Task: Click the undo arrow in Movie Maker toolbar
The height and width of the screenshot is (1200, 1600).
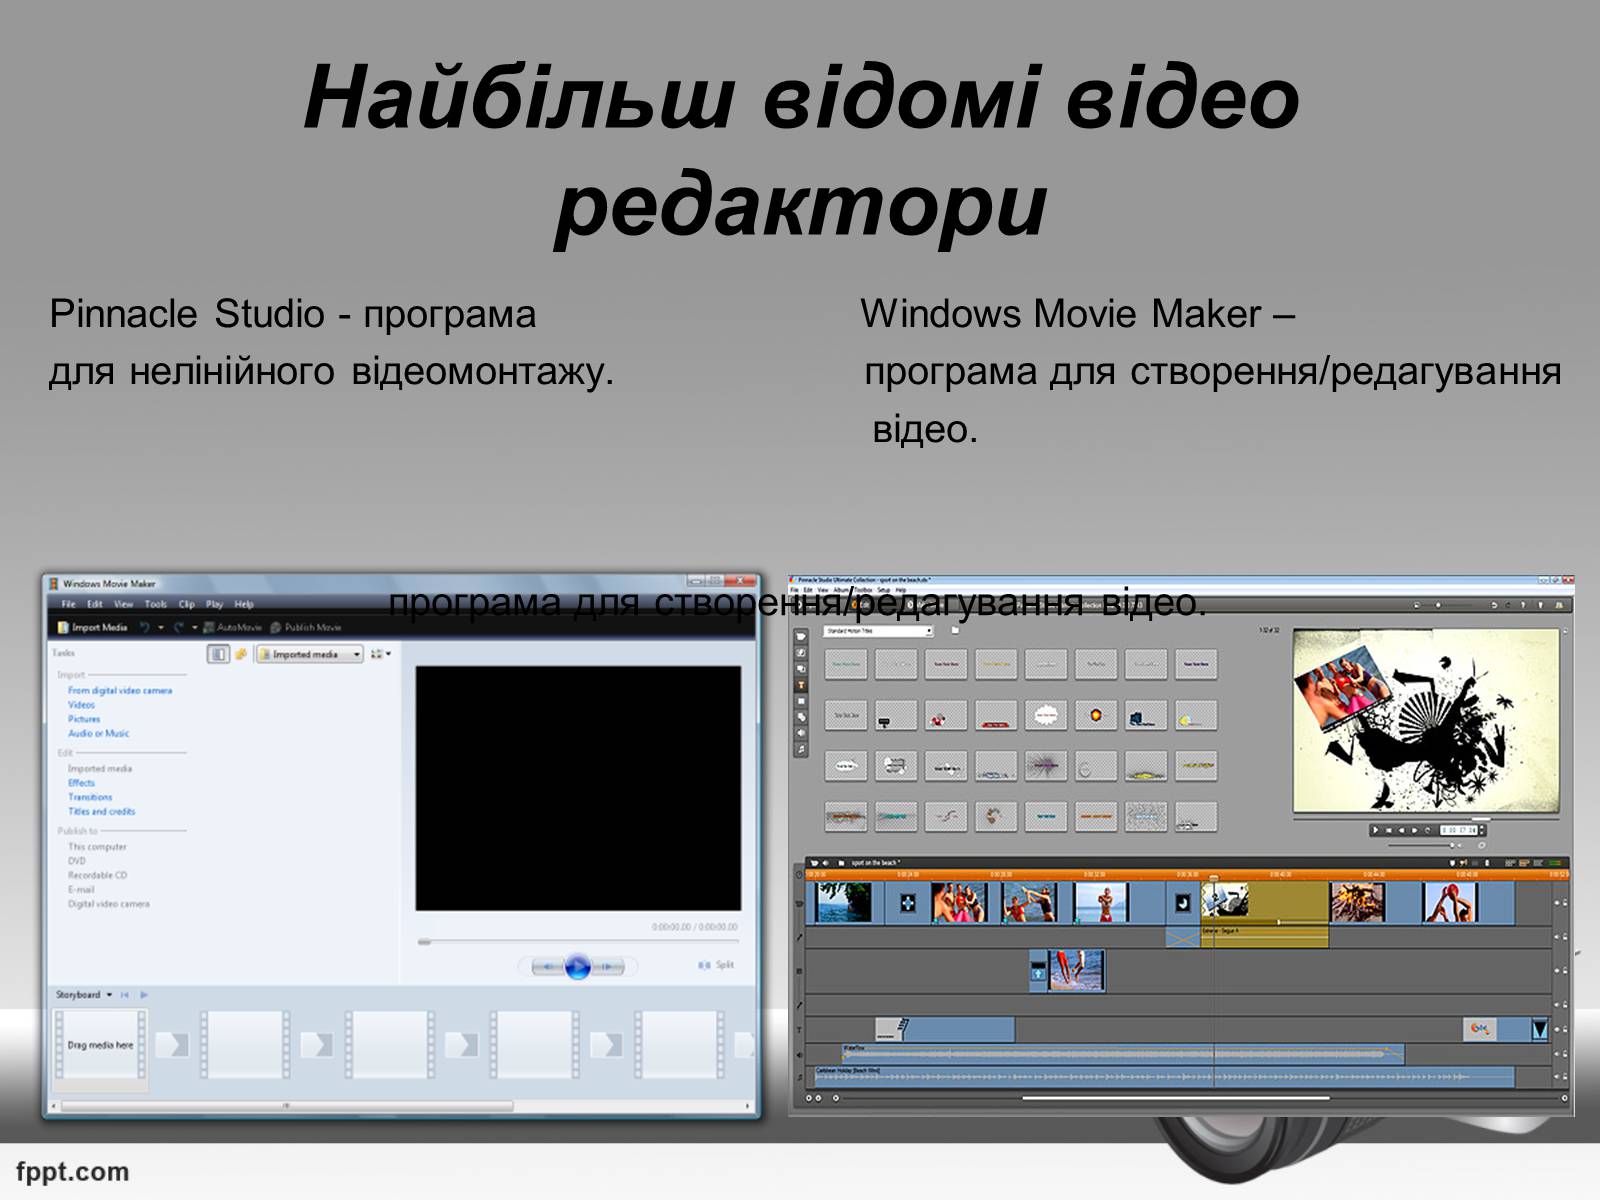Action: (144, 627)
